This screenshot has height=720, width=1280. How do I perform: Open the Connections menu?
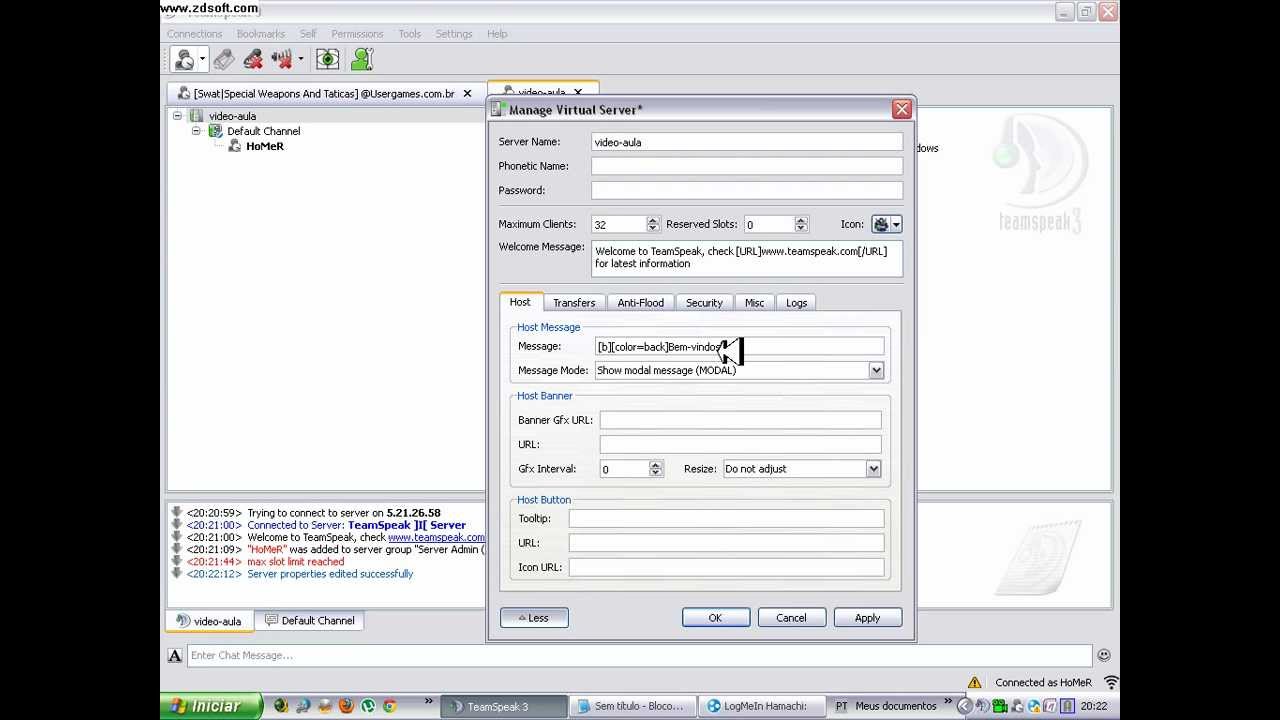click(194, 34)
